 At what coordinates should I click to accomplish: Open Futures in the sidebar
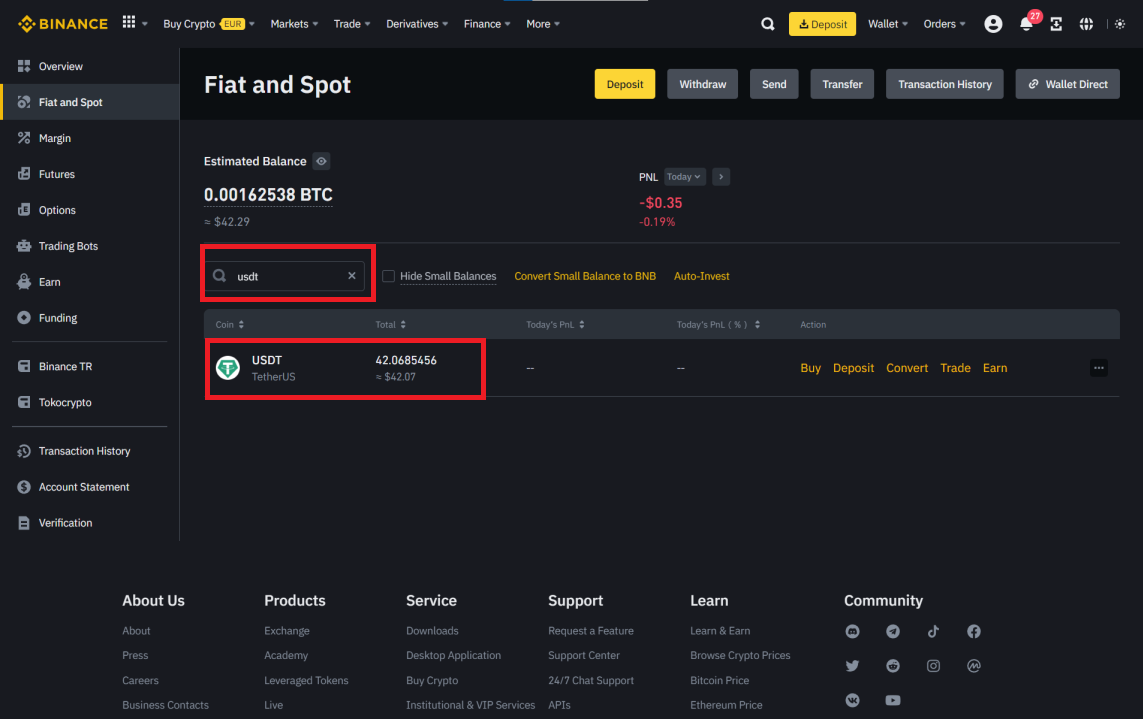click(90, 174)
